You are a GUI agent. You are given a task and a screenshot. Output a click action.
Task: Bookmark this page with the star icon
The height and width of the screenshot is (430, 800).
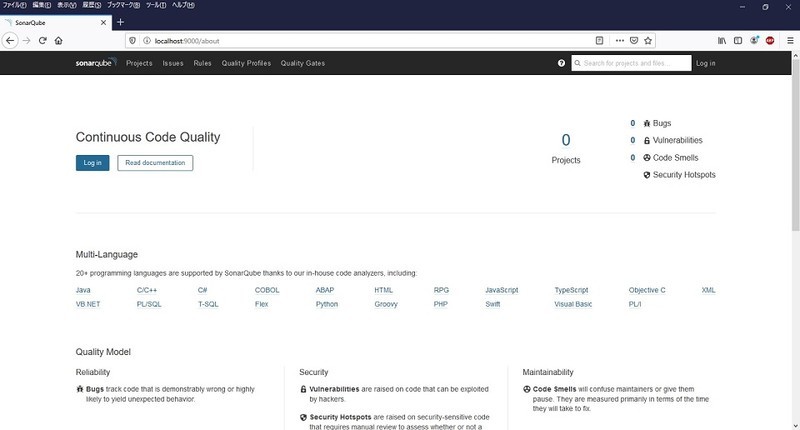coord(648,41)
